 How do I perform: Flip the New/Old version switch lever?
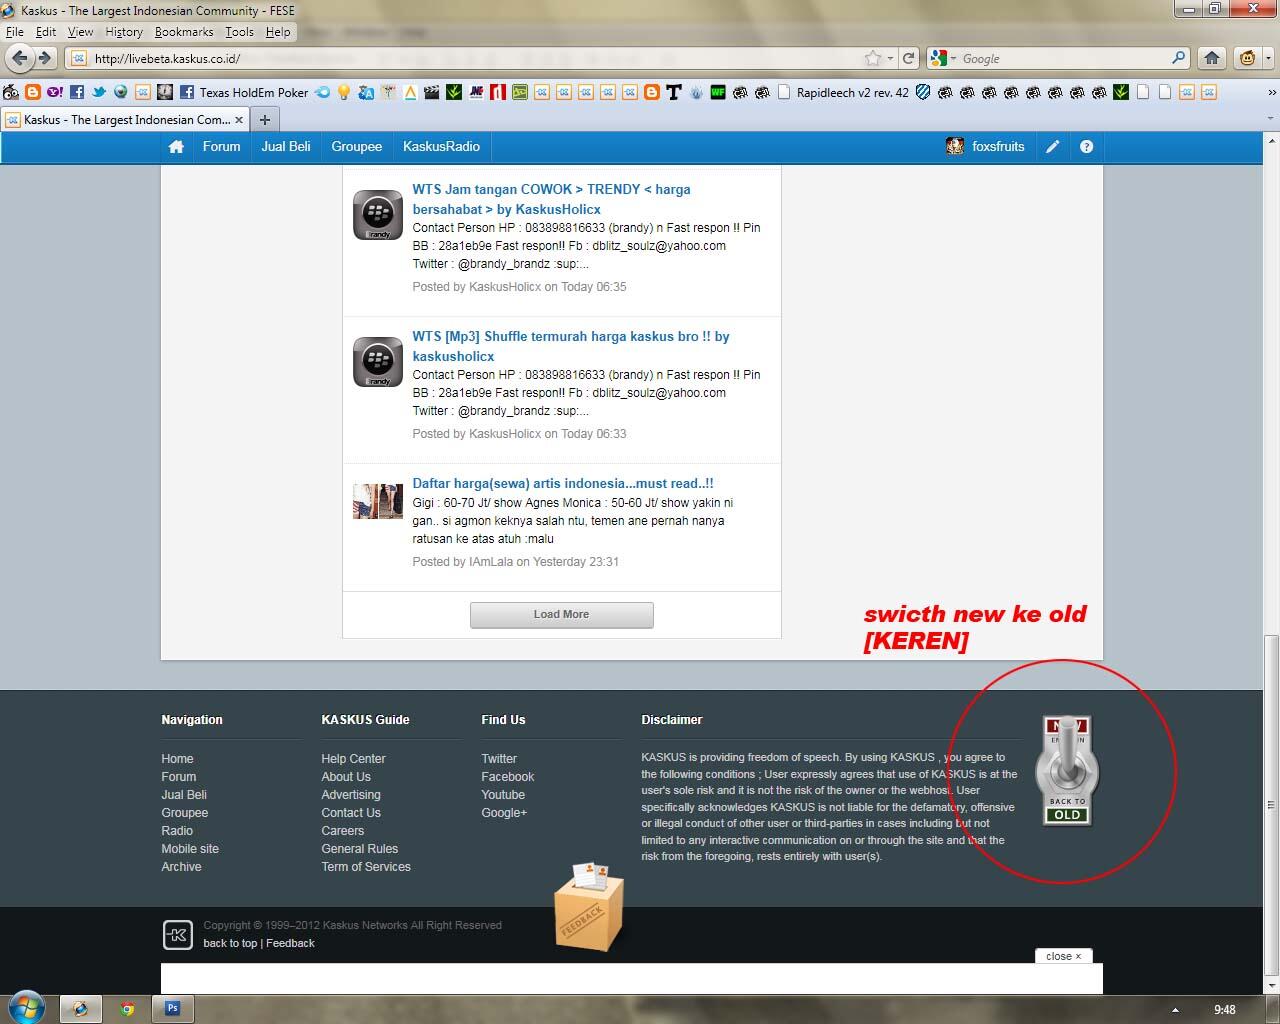[x=1067, y=770]
